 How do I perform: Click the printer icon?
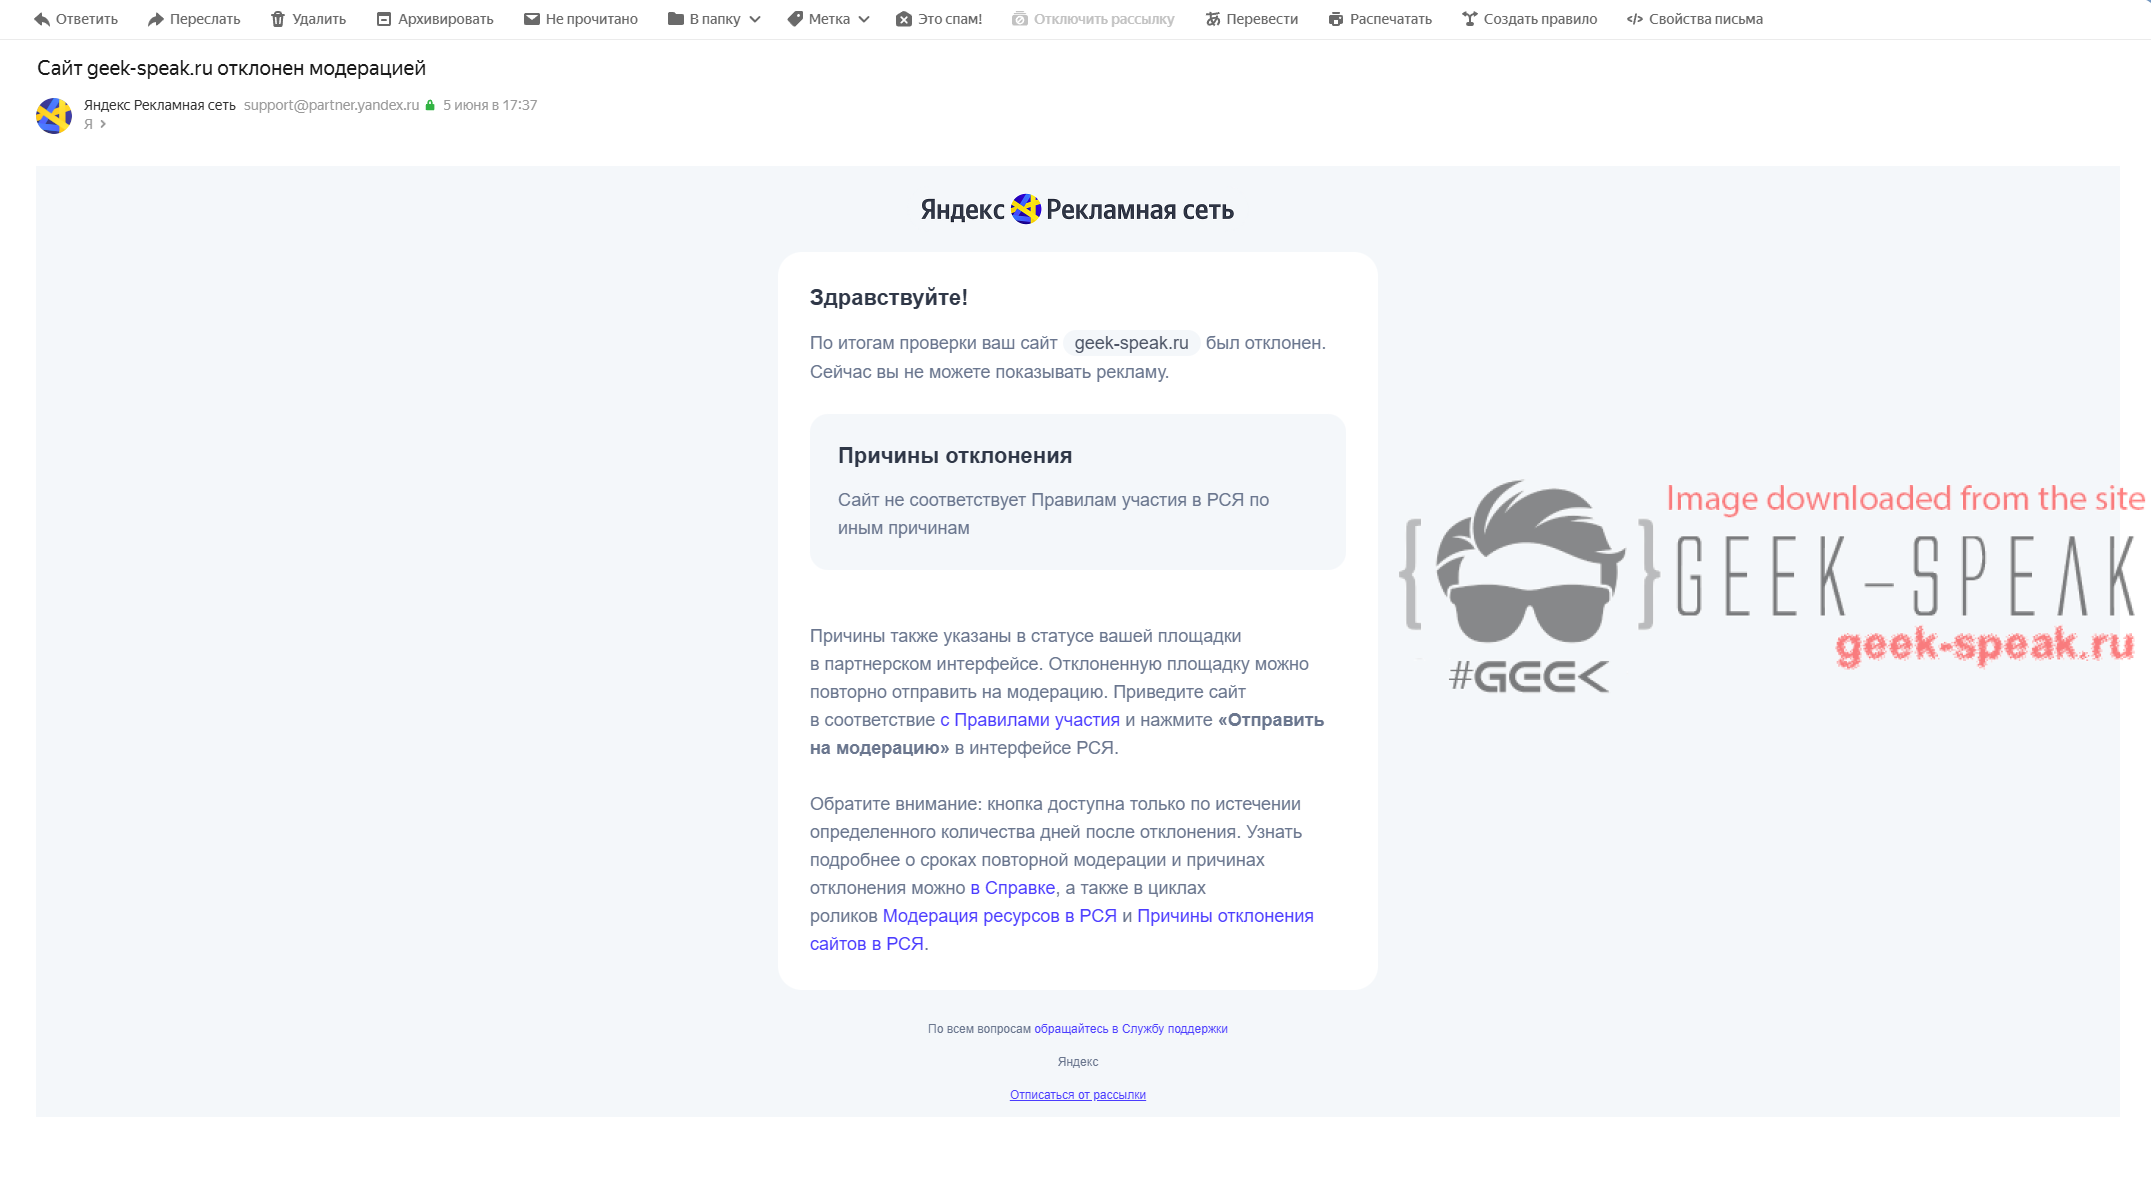coord(1336,19)
